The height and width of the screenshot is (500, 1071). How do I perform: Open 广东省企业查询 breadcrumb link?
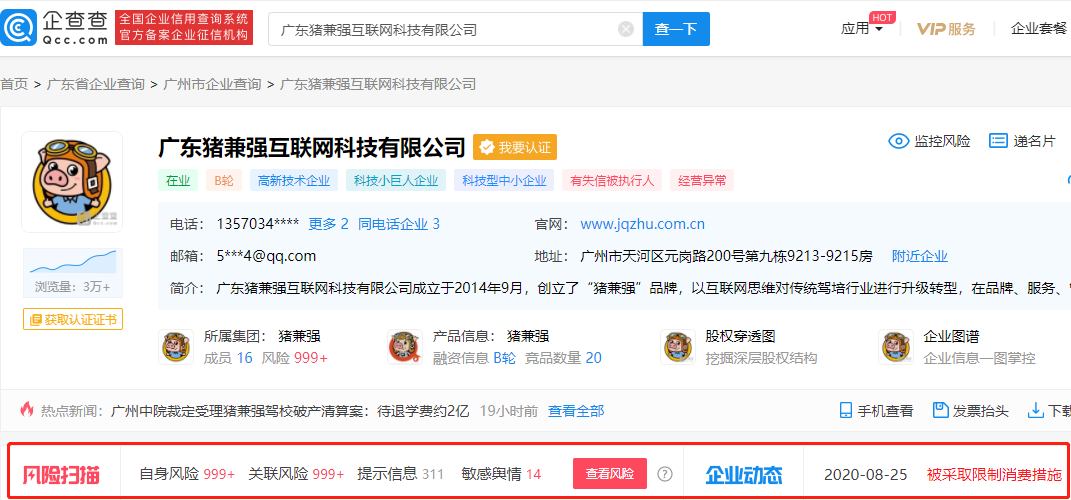click(96, 85)
